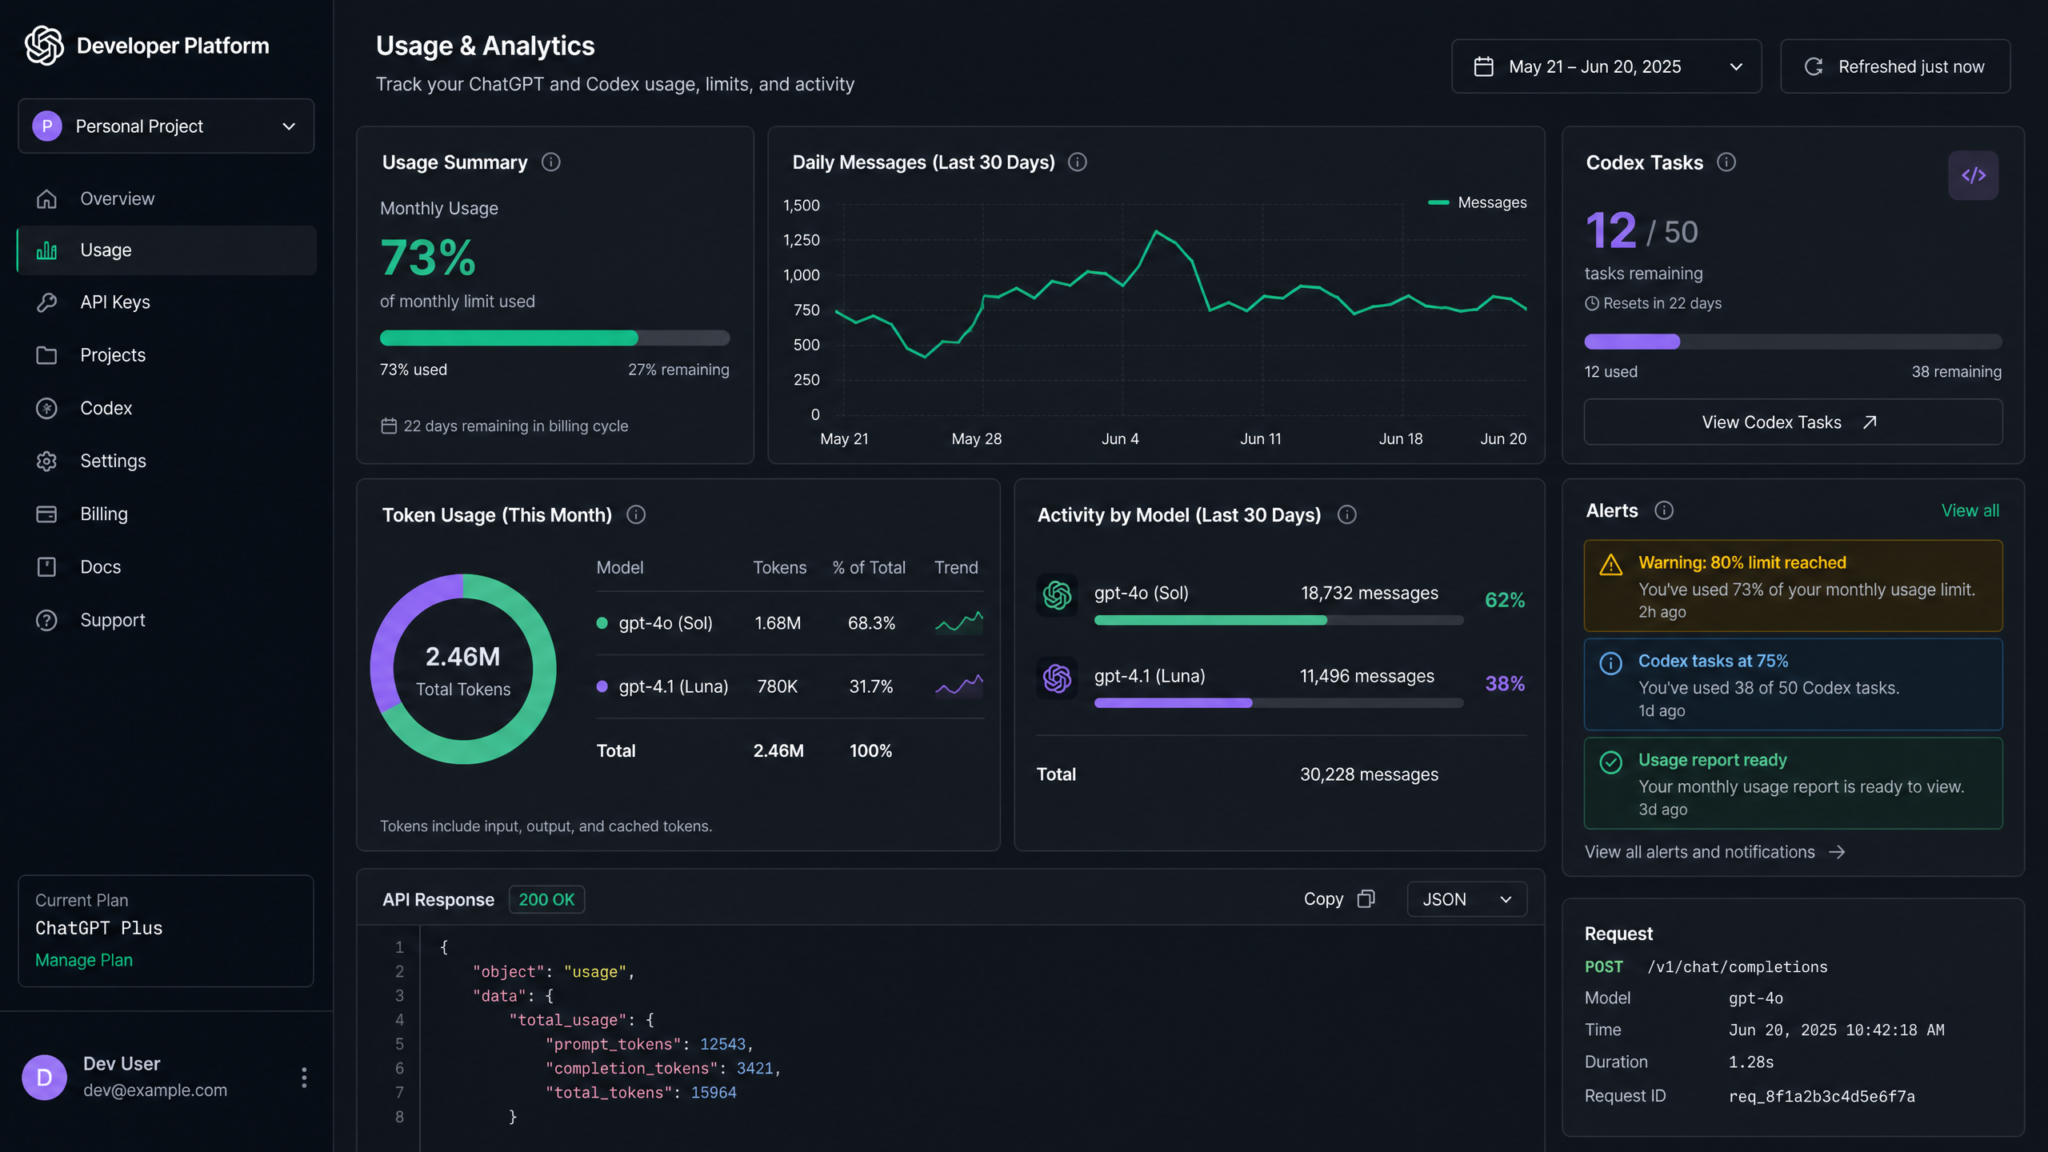Screen dimensions: 2048x1152
Task: Click the Token Usage info icon
Action: (x=636, y=515)
